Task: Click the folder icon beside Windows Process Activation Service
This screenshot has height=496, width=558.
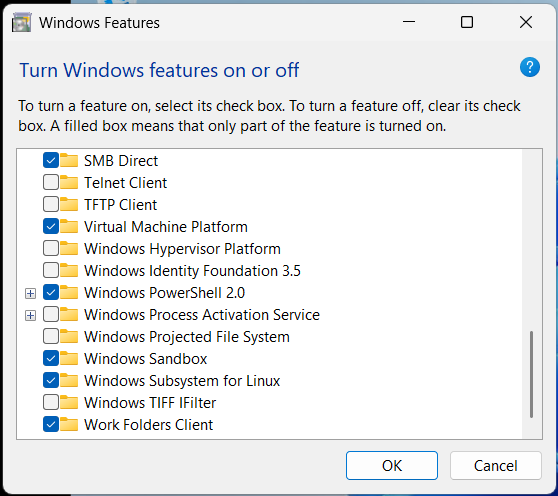Action: 69,315
